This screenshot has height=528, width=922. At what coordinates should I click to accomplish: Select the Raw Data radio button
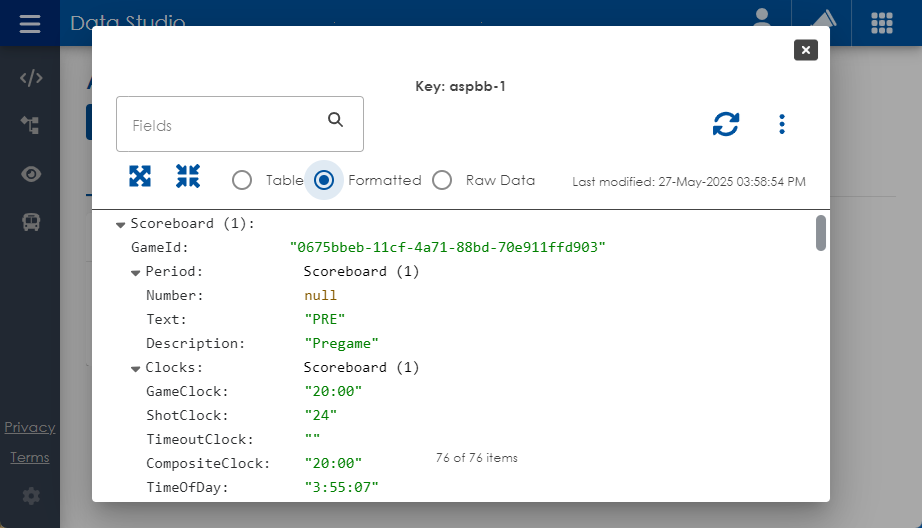(x=442, y=180)
